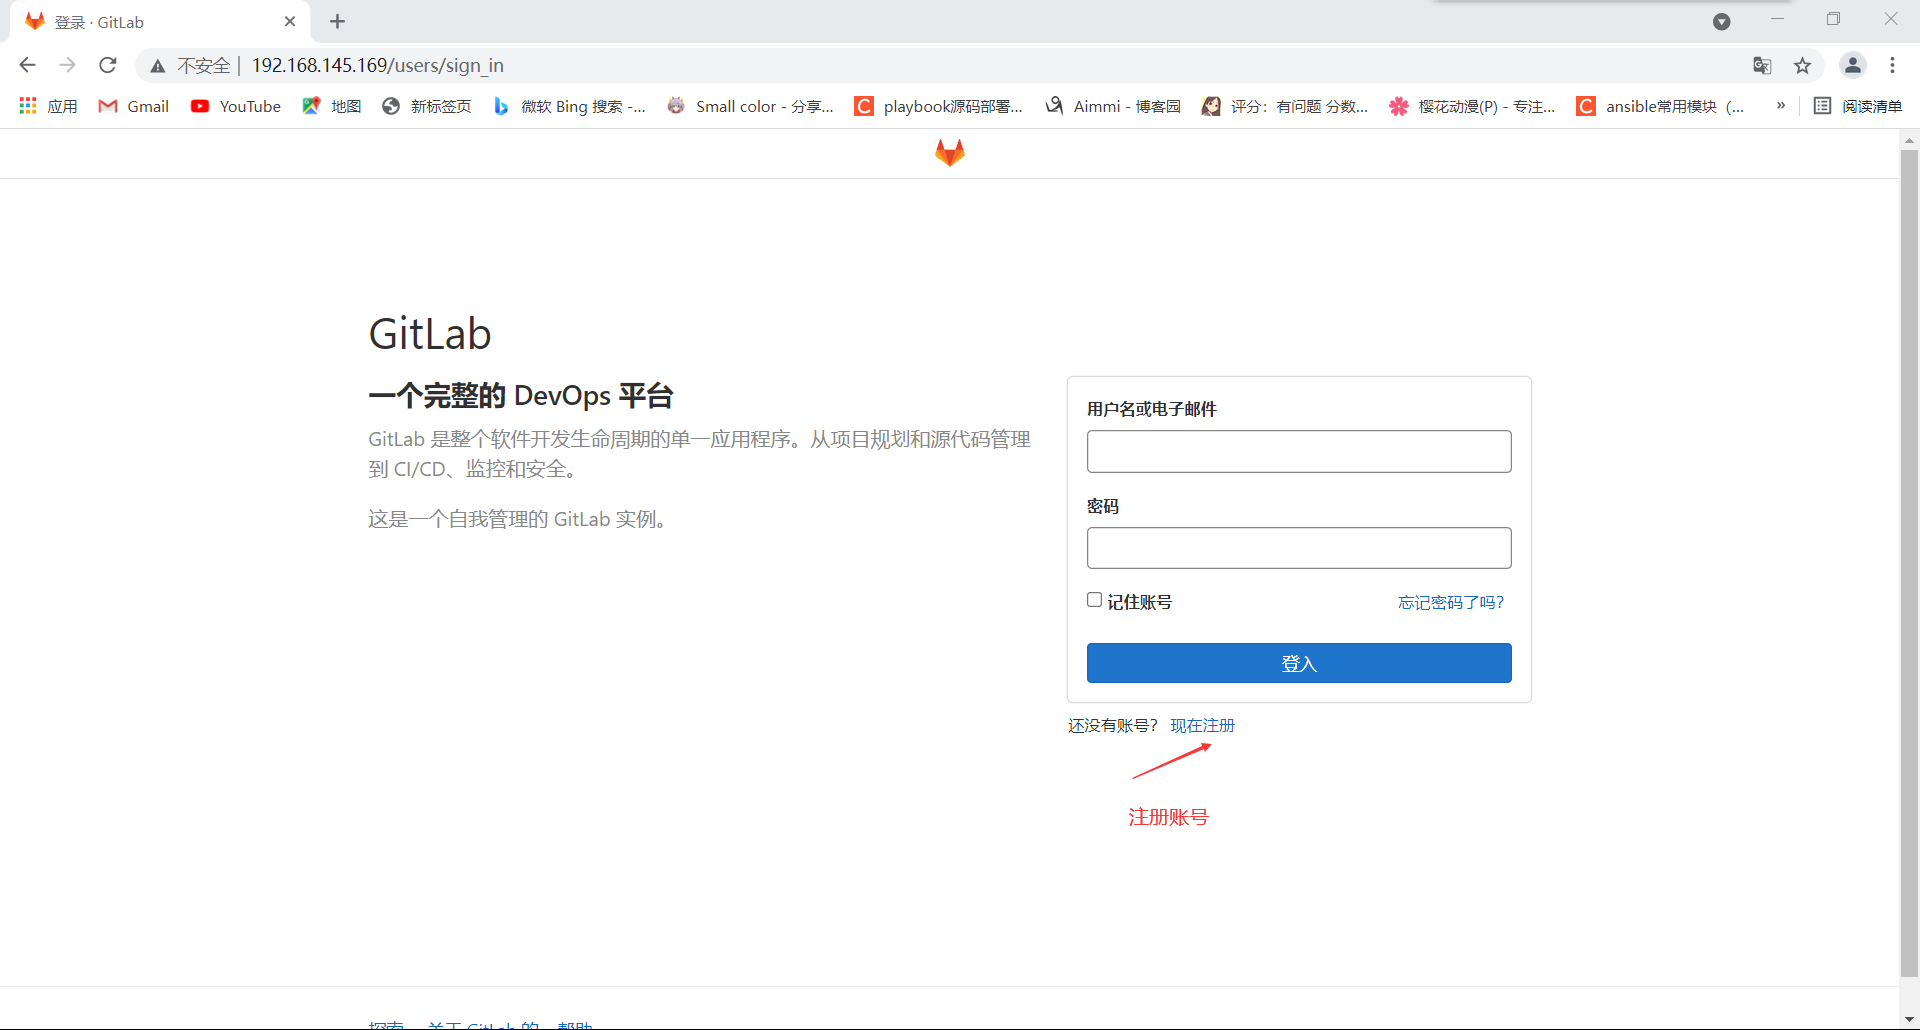
Task: Click the vertical page scrollbar
Action: 1909,563
